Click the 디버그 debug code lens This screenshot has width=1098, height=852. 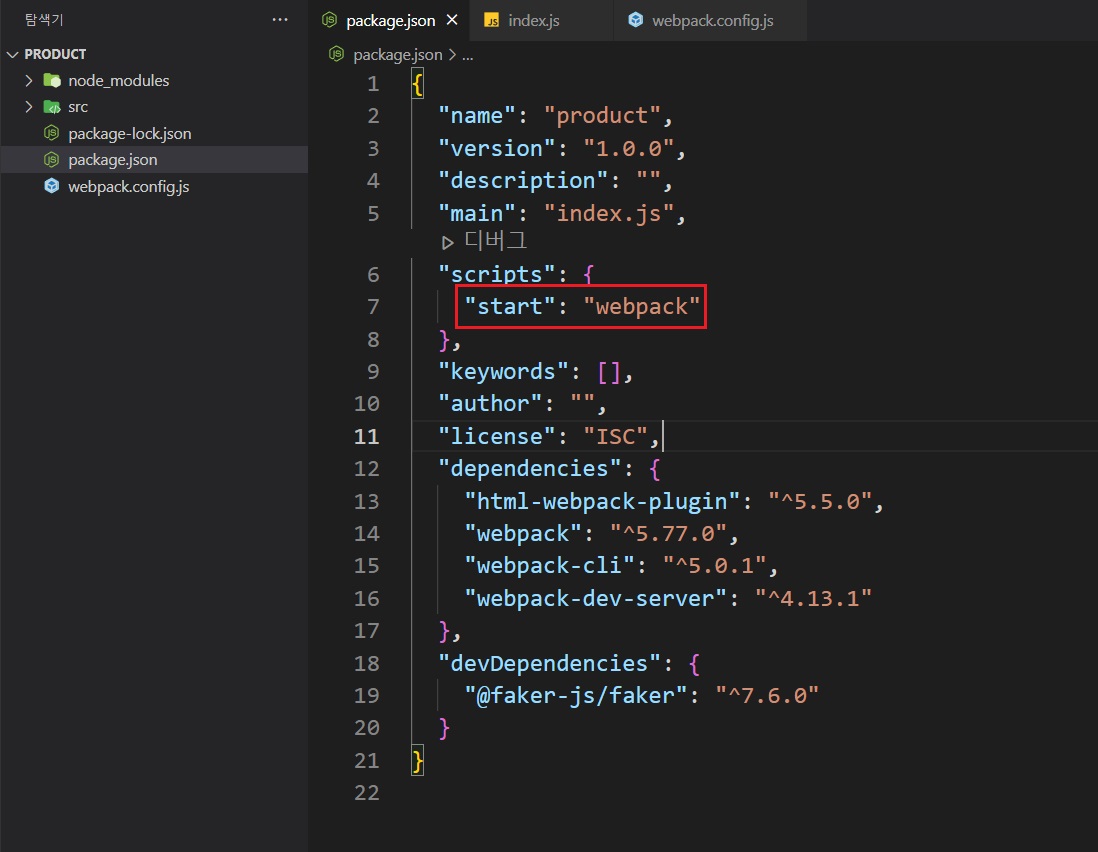click(495, 242)
